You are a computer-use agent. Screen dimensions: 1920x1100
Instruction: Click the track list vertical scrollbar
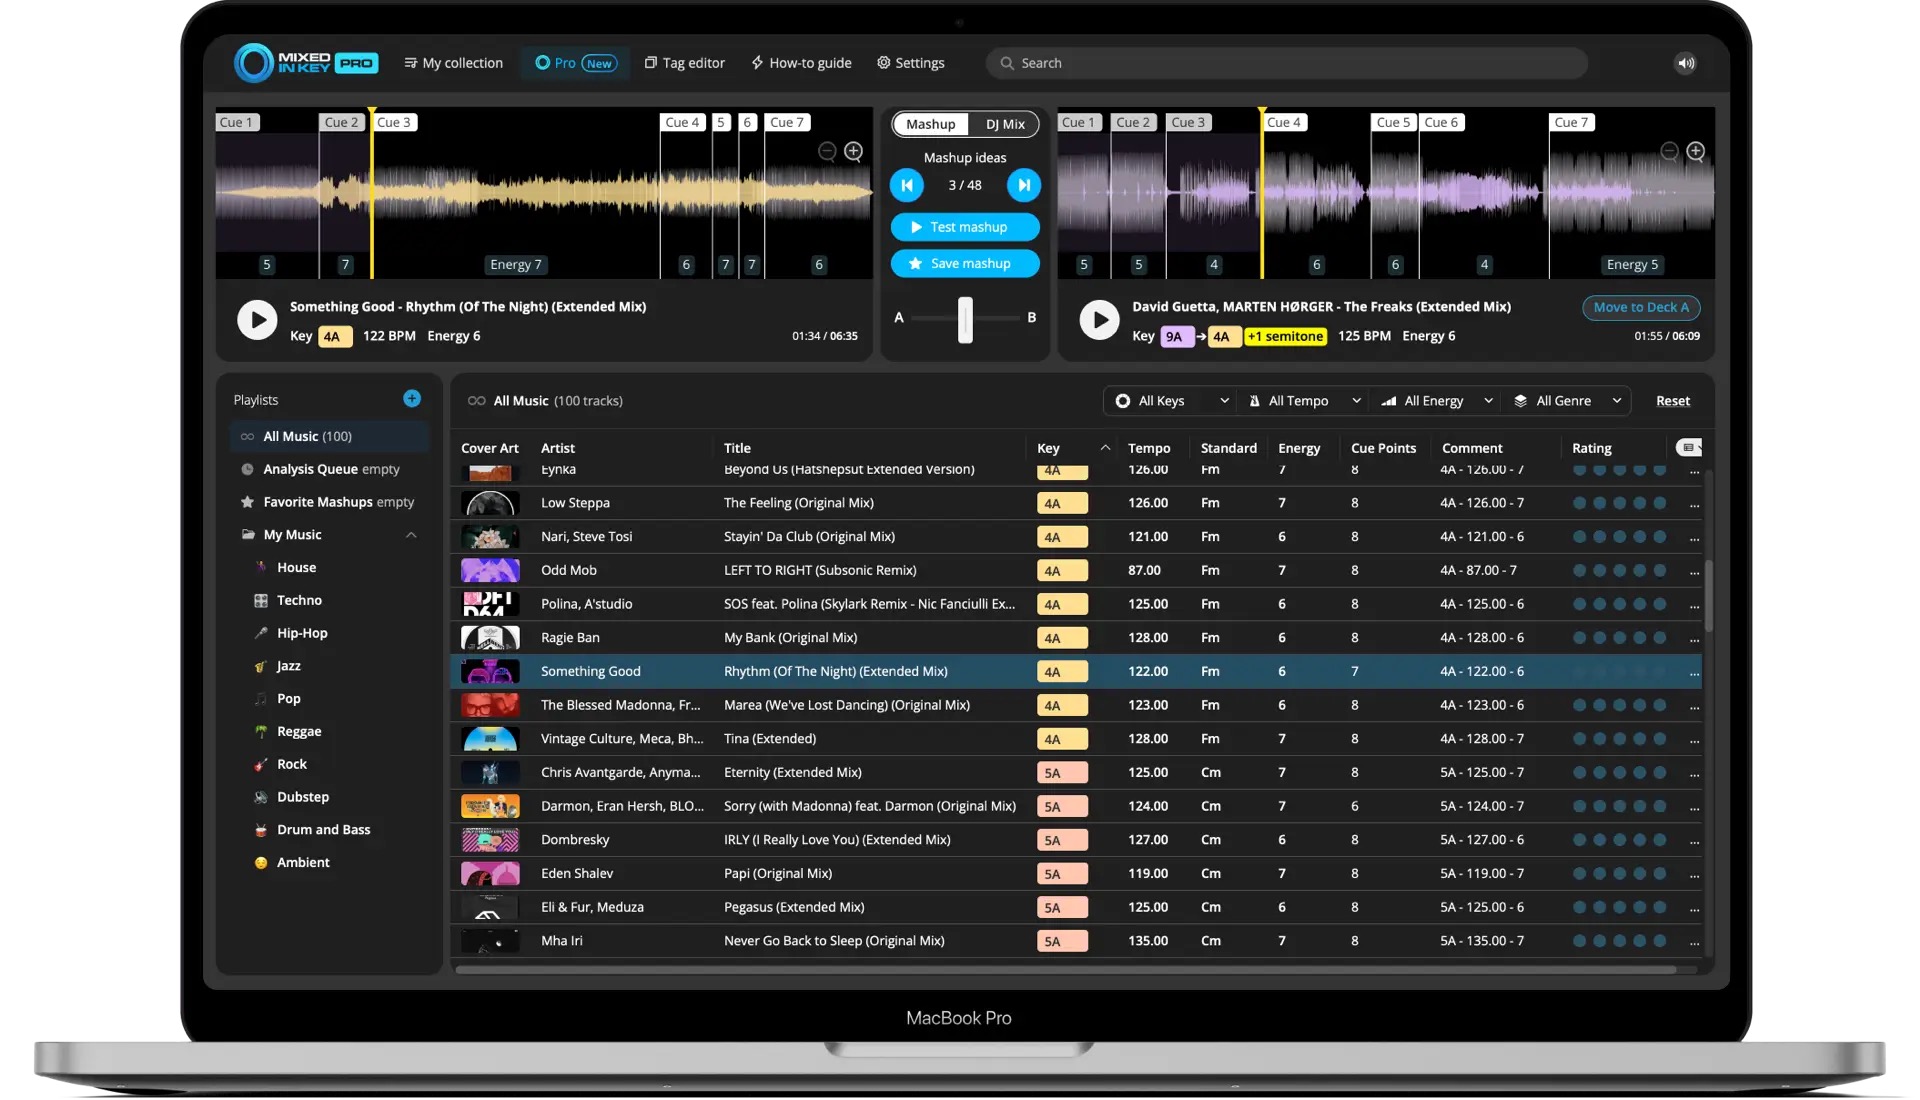coord(1709,597)
